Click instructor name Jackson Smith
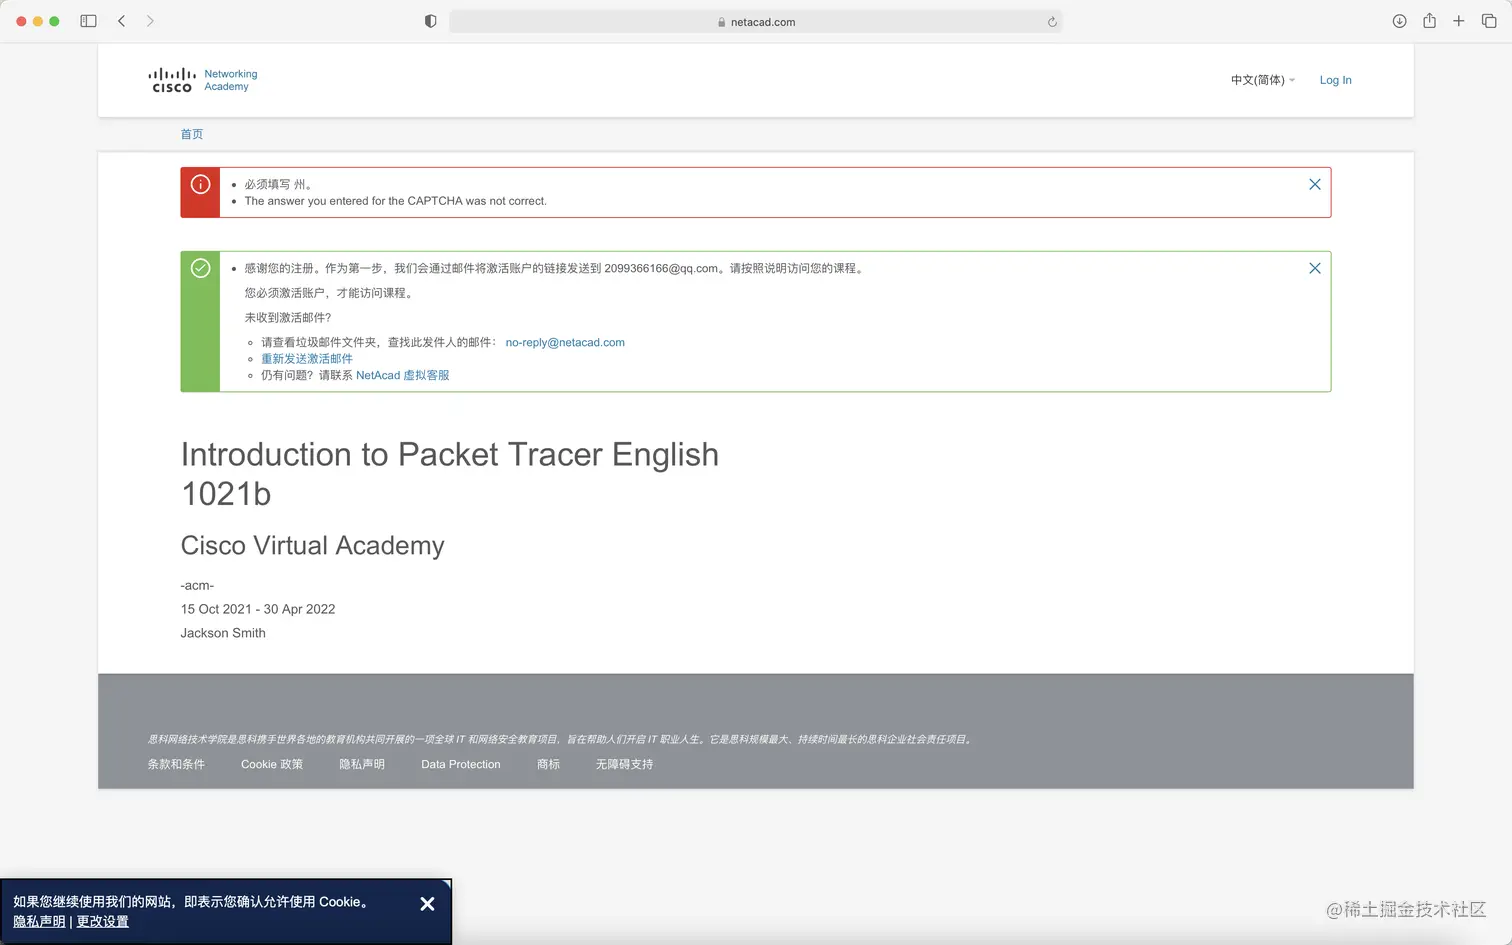 click(x=223, y=633)
